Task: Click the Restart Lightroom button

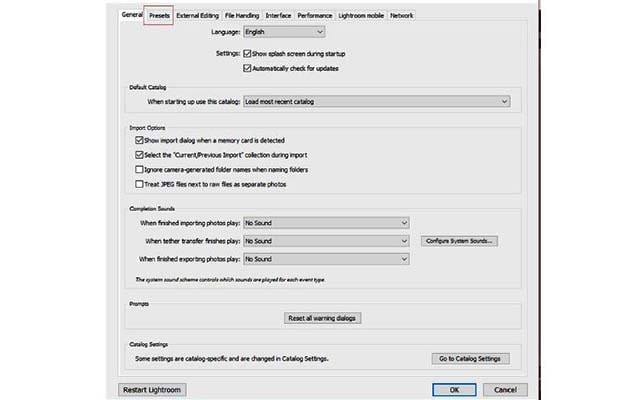Action: [152, 390]
